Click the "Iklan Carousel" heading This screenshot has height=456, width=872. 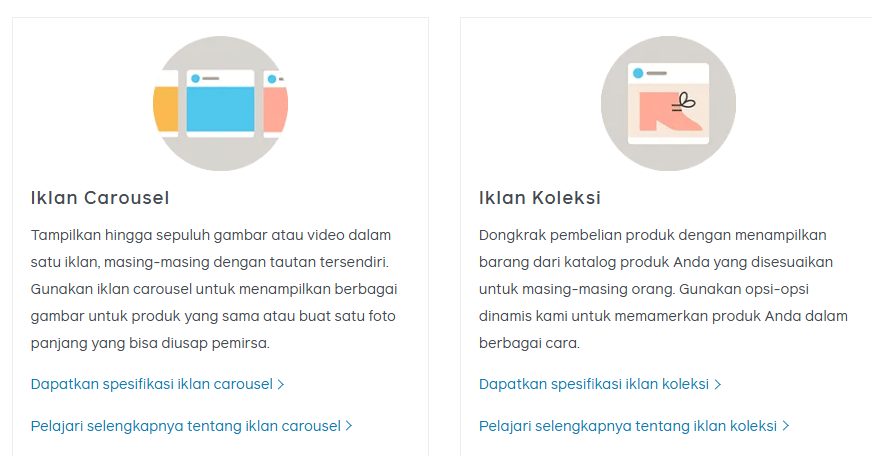pyautogui.click(x=100, y=197)
